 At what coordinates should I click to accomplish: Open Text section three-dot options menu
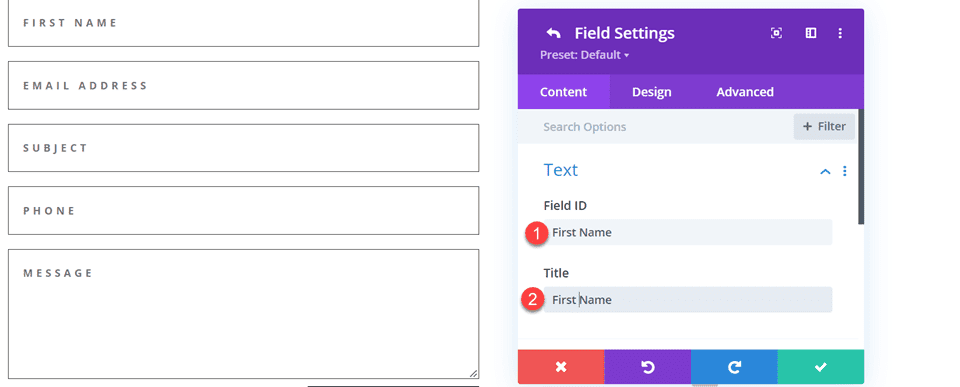(x=845, y=171)
